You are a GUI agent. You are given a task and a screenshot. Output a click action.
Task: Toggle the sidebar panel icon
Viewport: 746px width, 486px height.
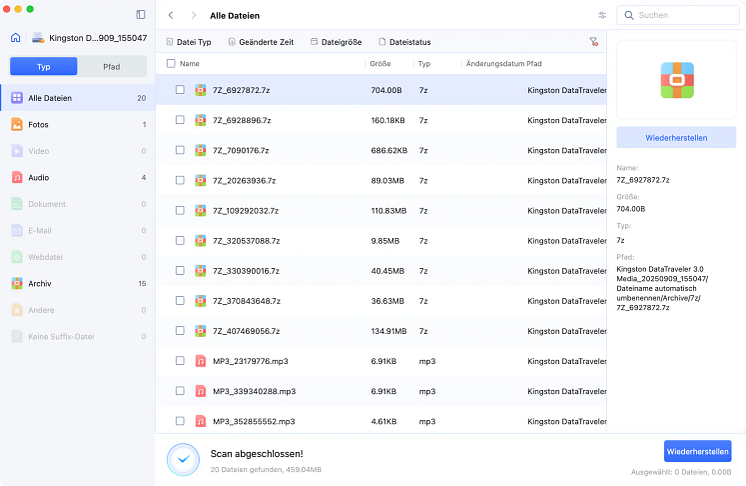point(141,15)
